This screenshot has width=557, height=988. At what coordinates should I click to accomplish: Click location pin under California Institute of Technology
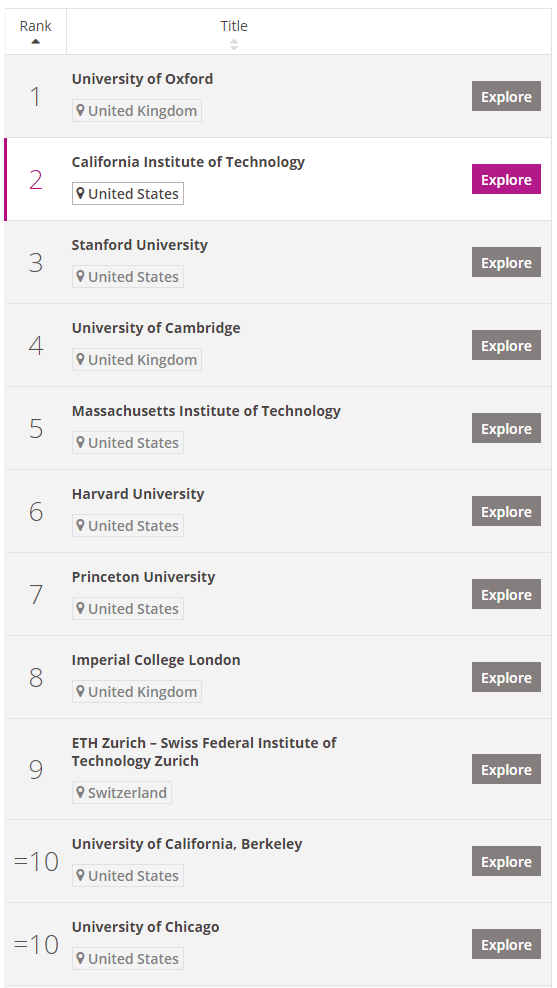pos(80,193)
